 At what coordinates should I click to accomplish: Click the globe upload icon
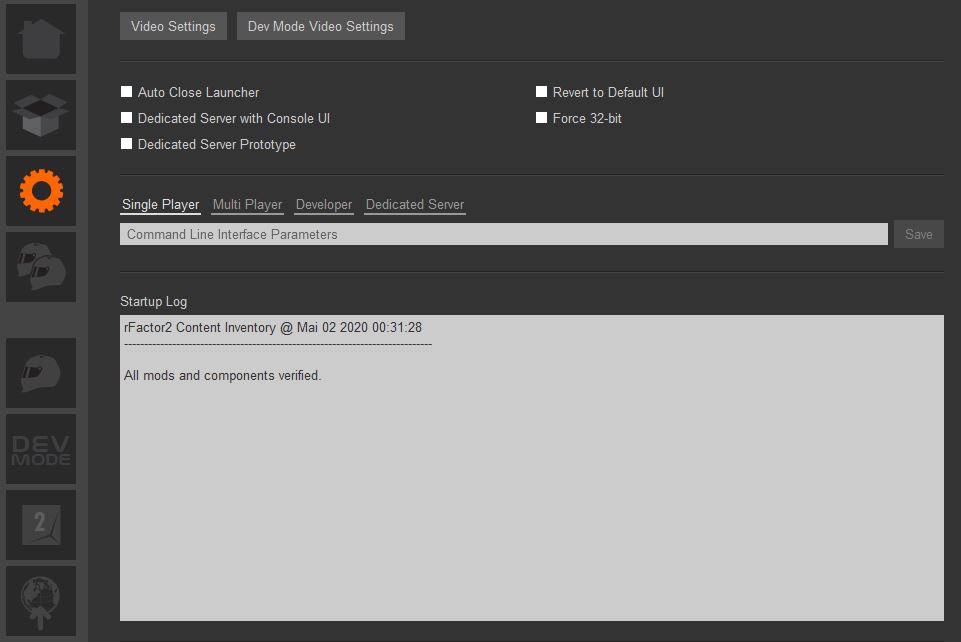[41, 601]
